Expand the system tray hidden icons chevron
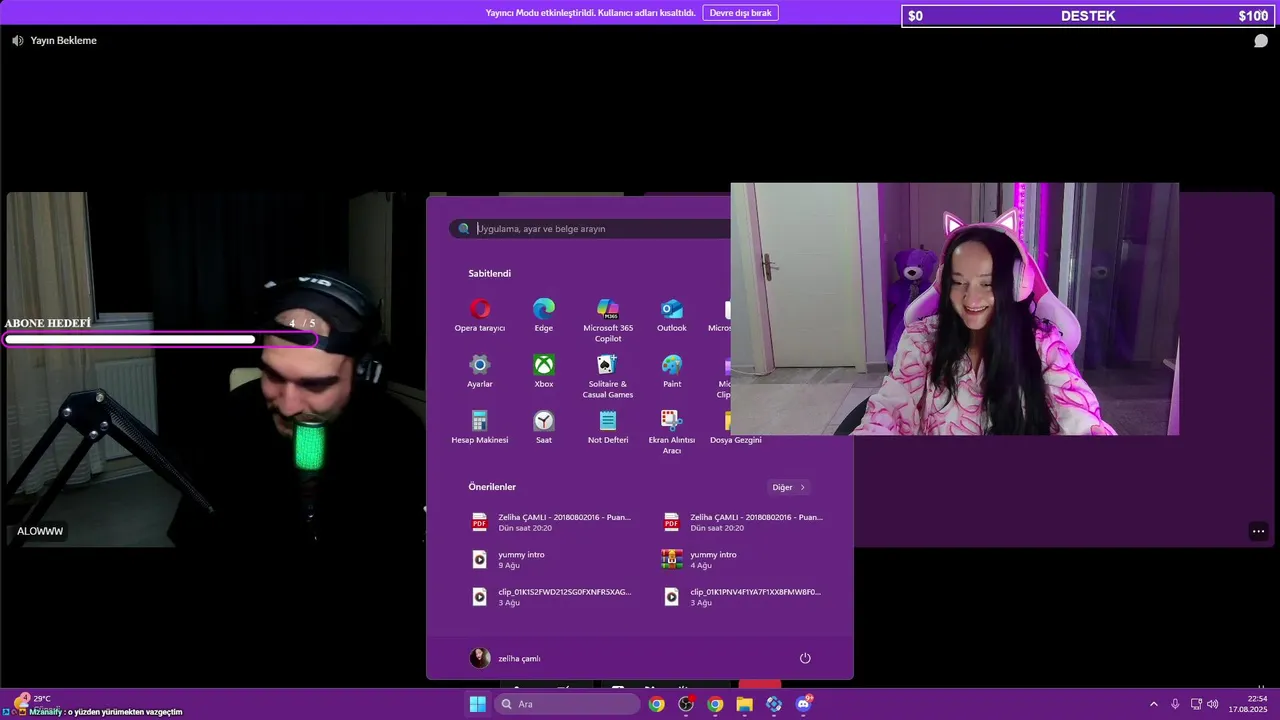 tap(1153, 704)
